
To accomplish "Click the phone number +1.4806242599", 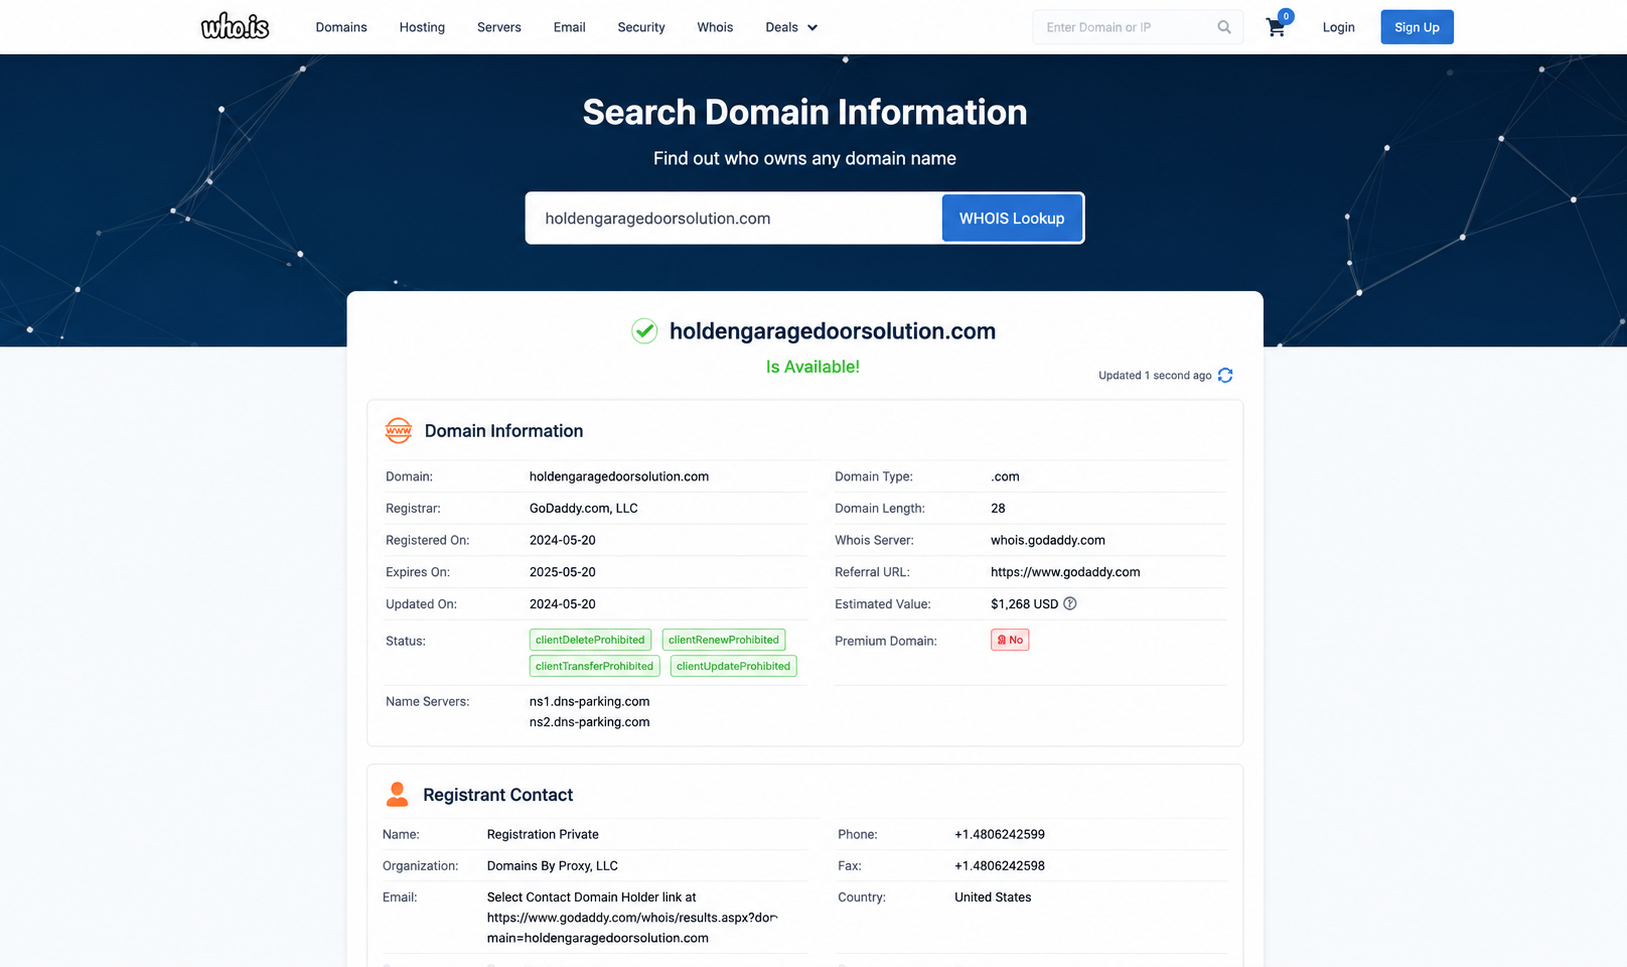I will click(x=999, y=834).
